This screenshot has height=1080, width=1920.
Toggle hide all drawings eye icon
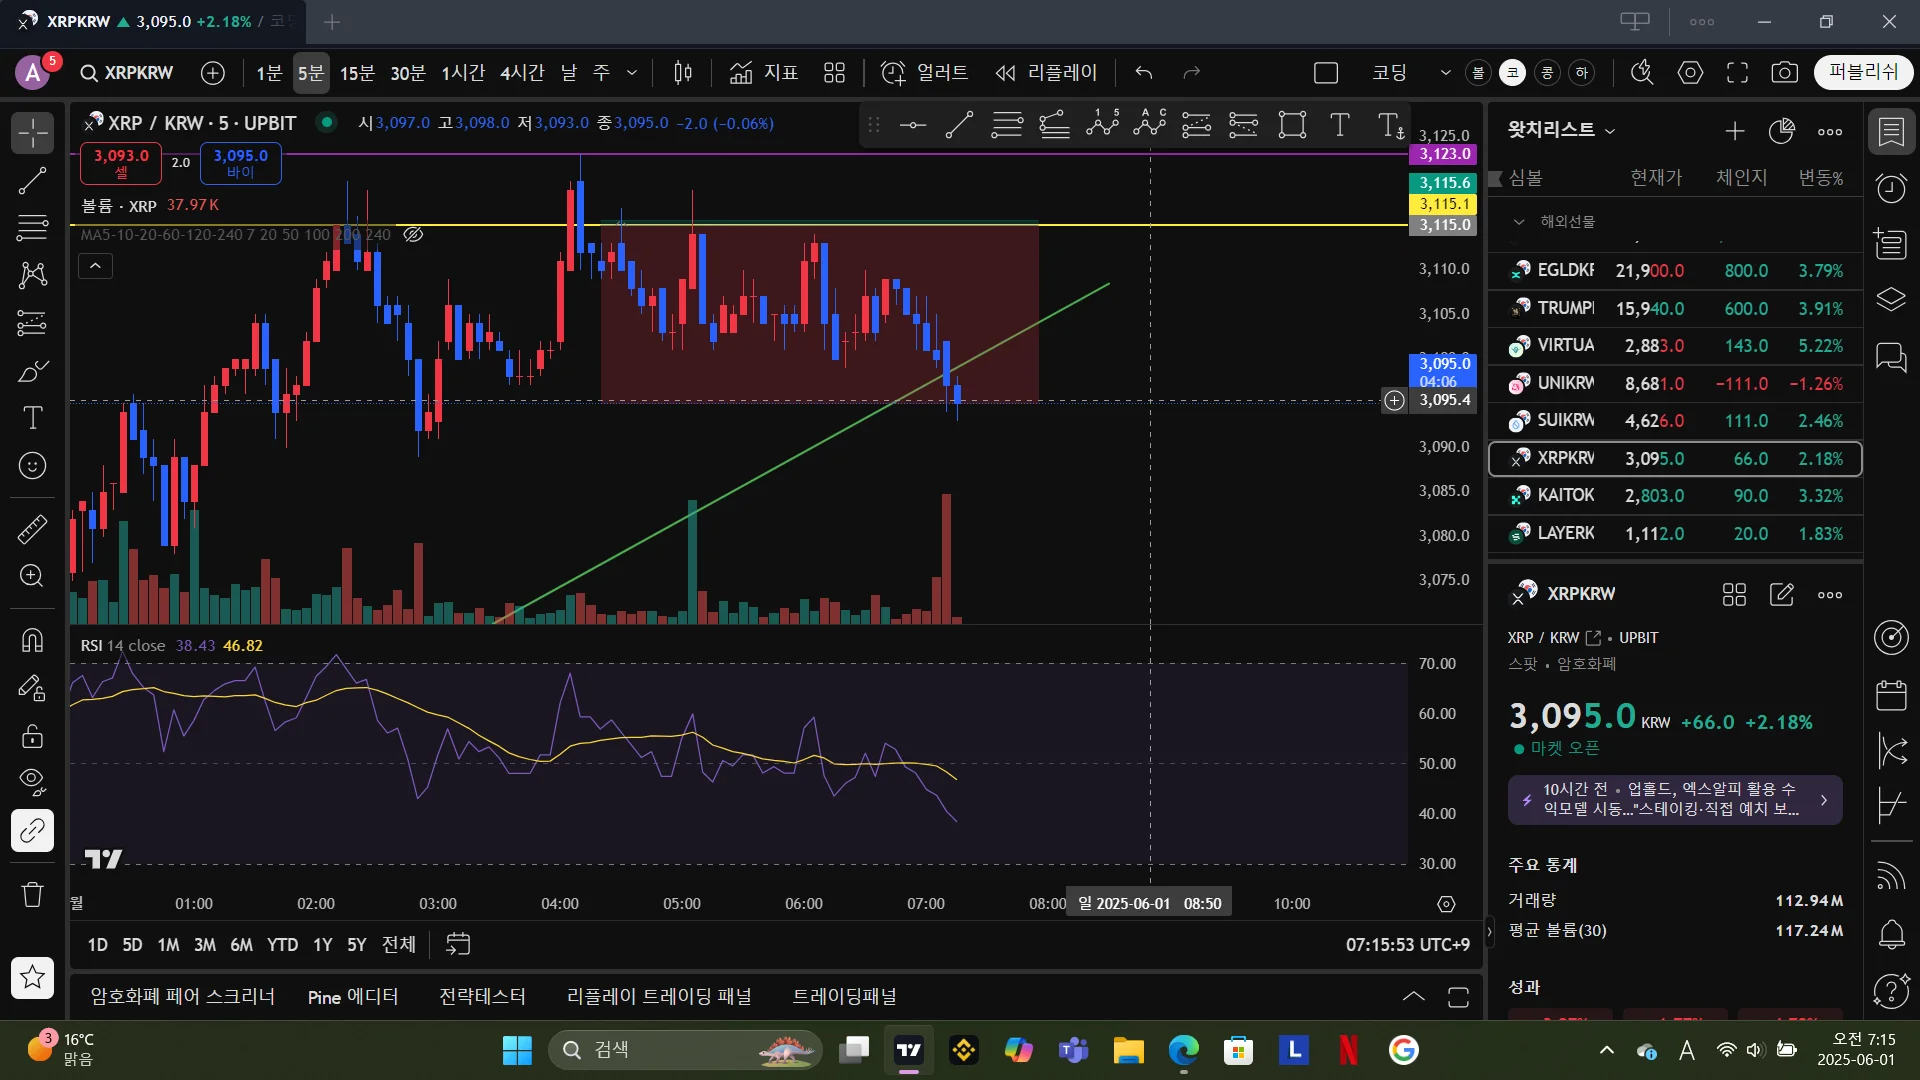coord(32,781)
